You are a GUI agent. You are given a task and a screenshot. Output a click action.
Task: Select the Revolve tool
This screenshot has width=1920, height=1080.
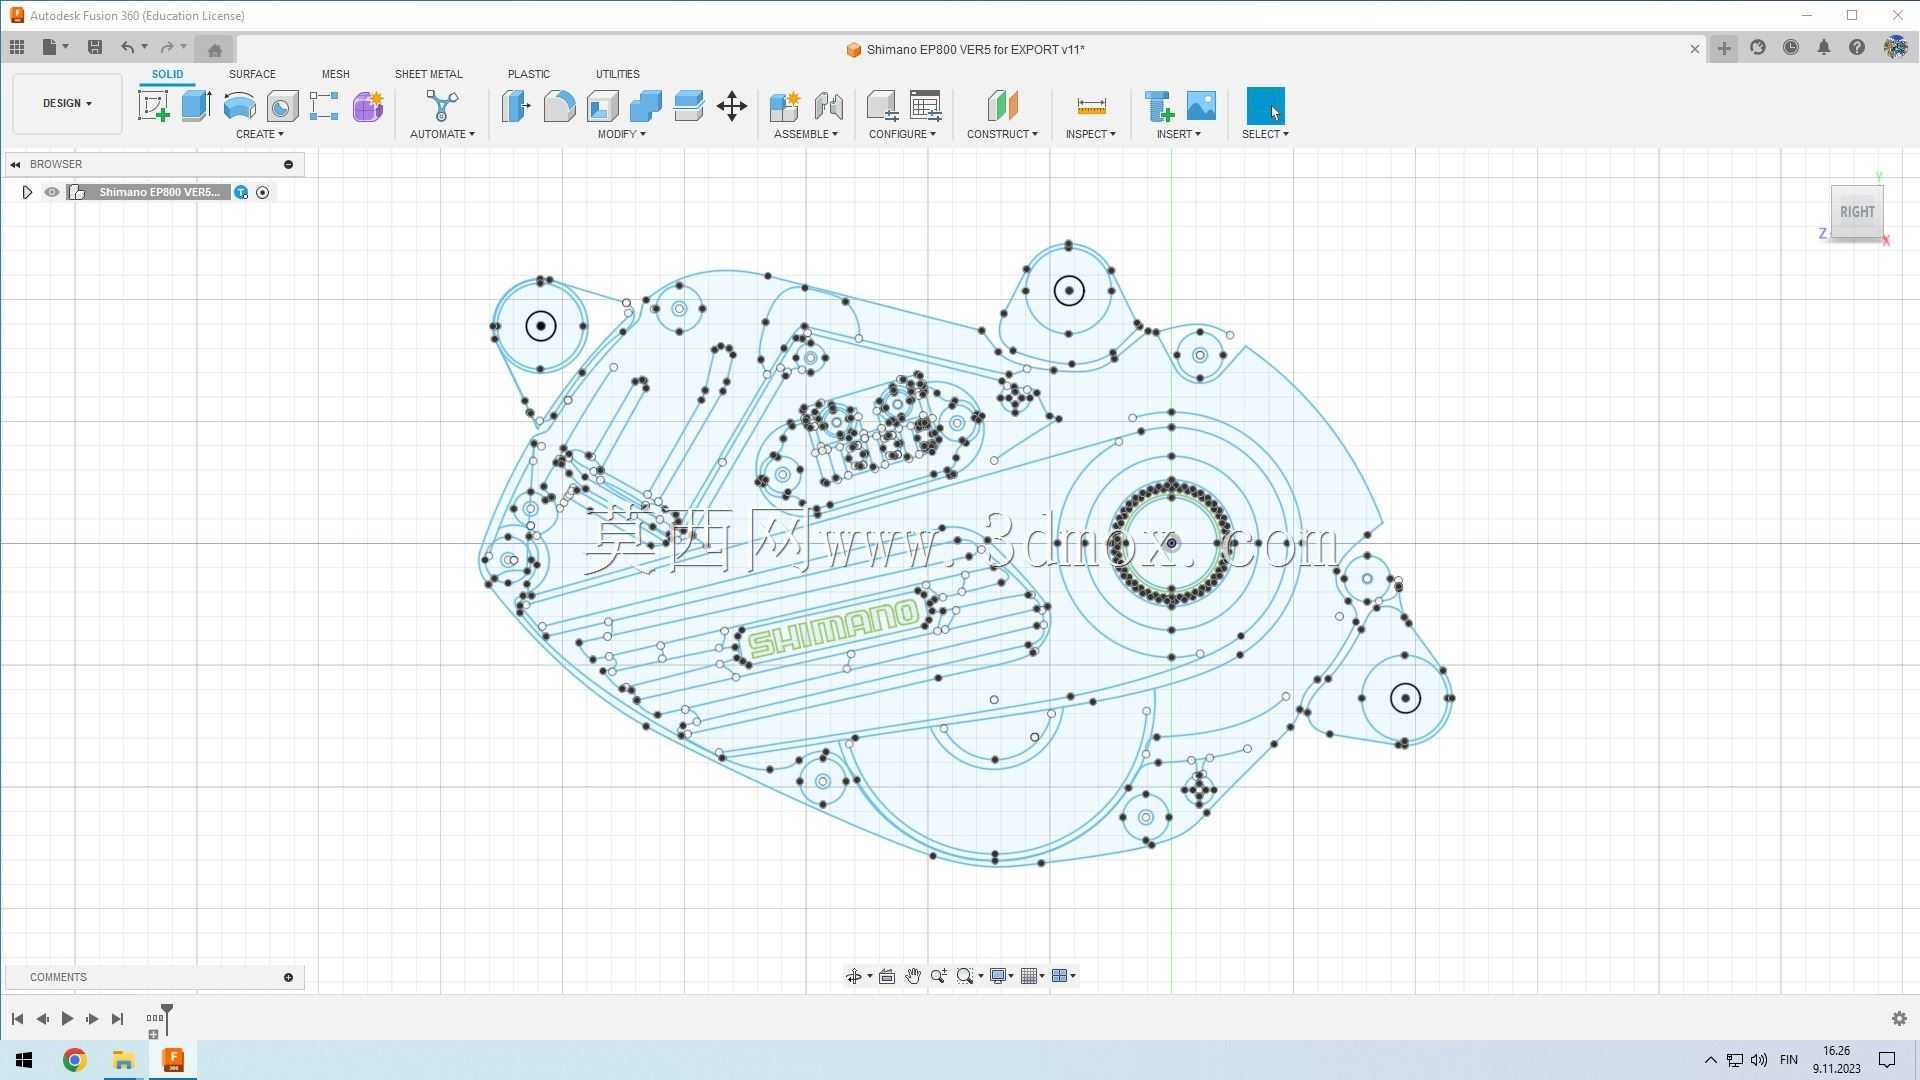pos(239,106)
